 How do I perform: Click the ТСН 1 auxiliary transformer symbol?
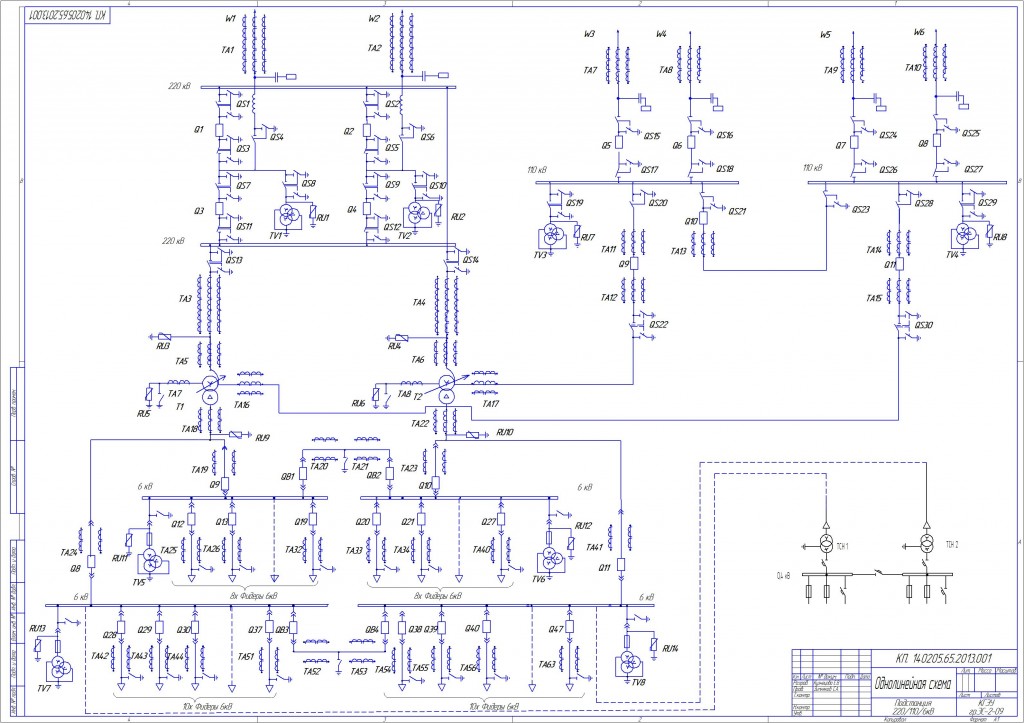[826, 543]
